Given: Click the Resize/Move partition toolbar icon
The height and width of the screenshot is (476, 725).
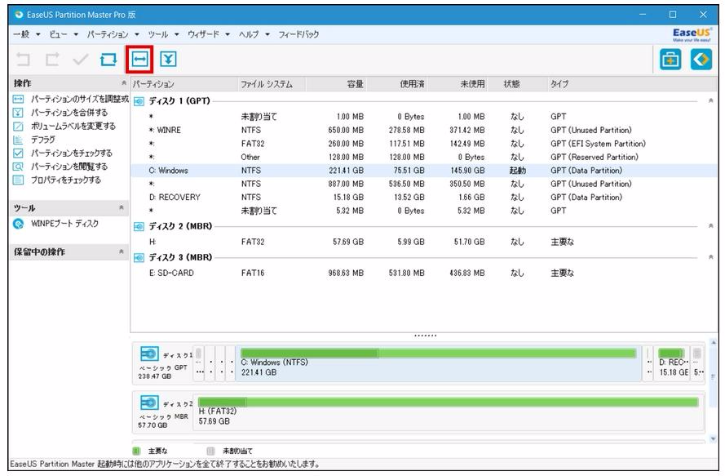Looking at the screenshot, I should click(x=140, y=59).
